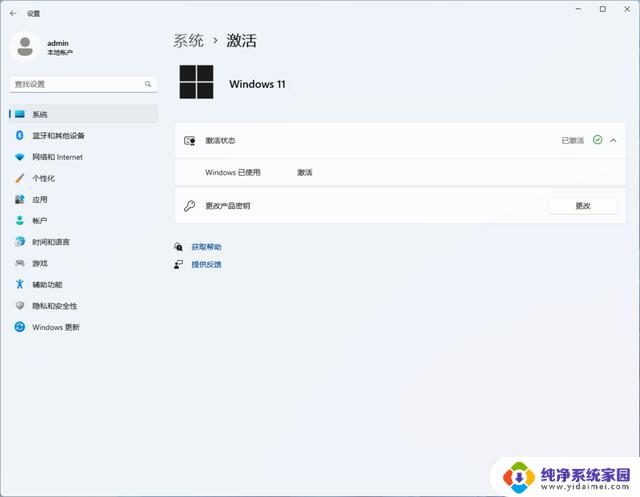640x497 pixels.
Task: Go to Windows 更新 page
Action: (x=83, y=327)
